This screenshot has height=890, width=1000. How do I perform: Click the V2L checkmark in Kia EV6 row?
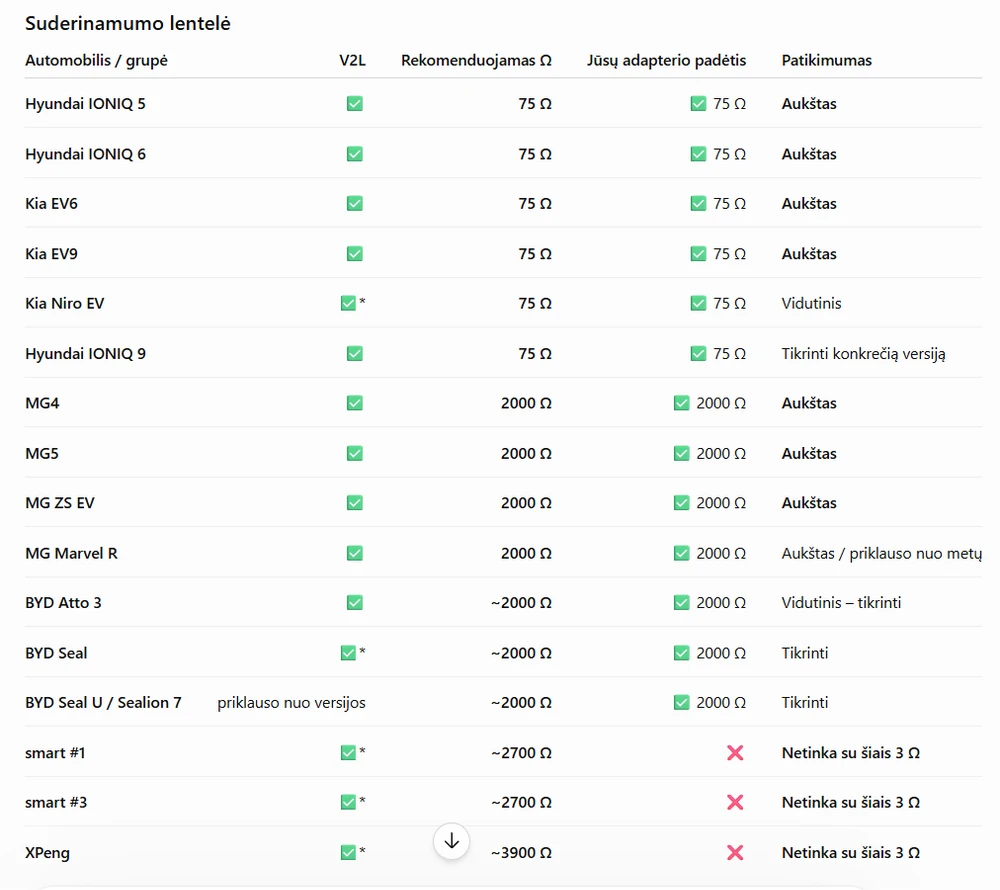click(355, 203)
